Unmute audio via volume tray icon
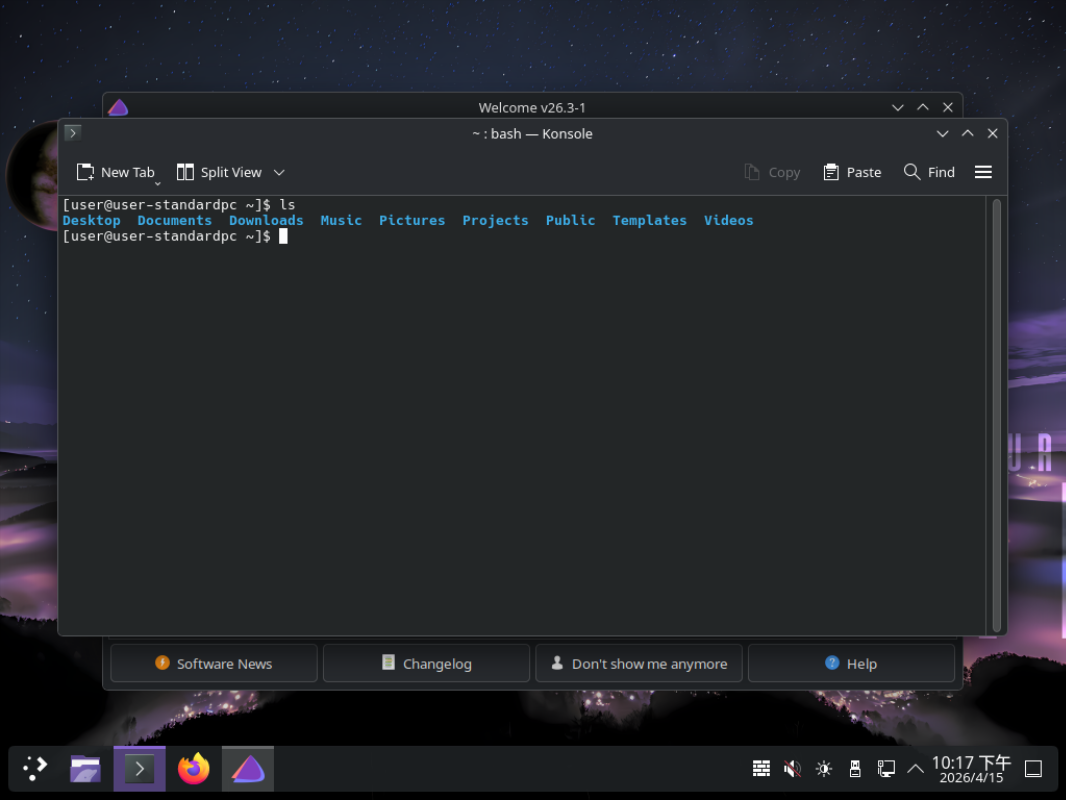The image size is (1066, 800). [792, 768]
